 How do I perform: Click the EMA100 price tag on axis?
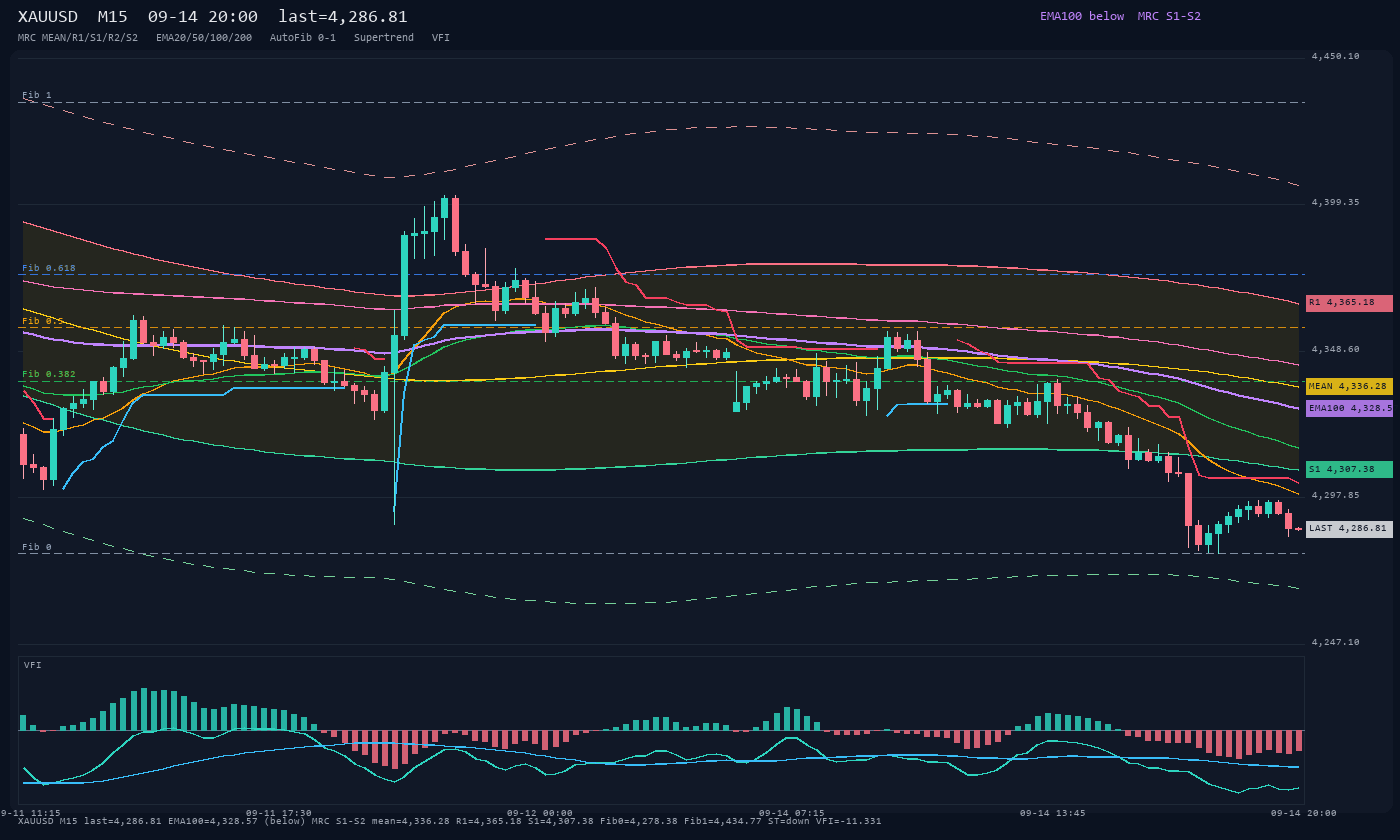1349,408
